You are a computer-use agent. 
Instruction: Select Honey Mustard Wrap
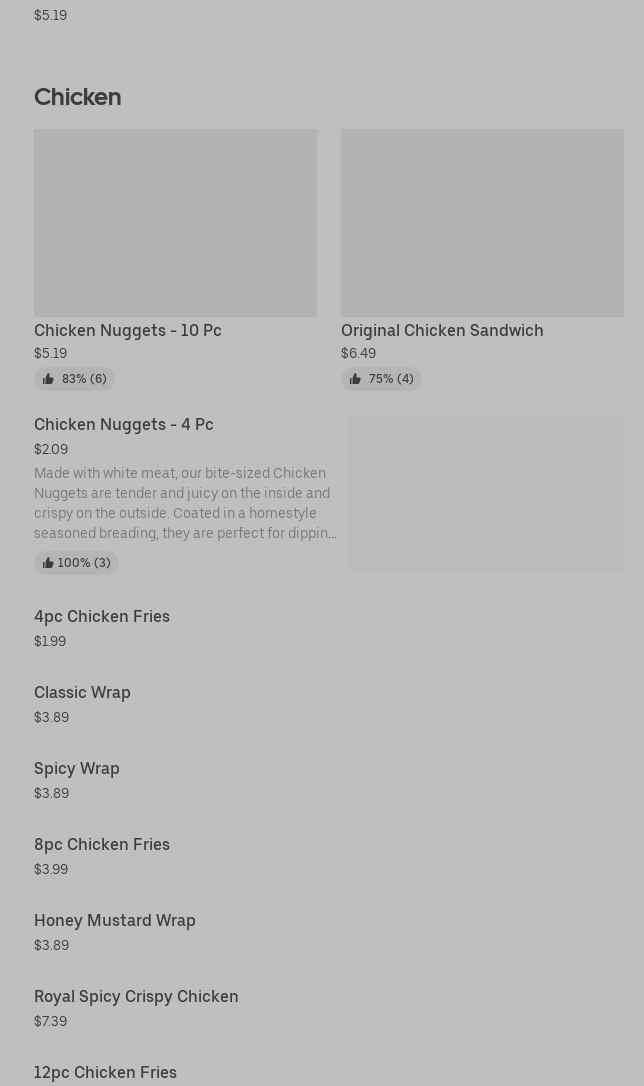[x=115, y=920]
